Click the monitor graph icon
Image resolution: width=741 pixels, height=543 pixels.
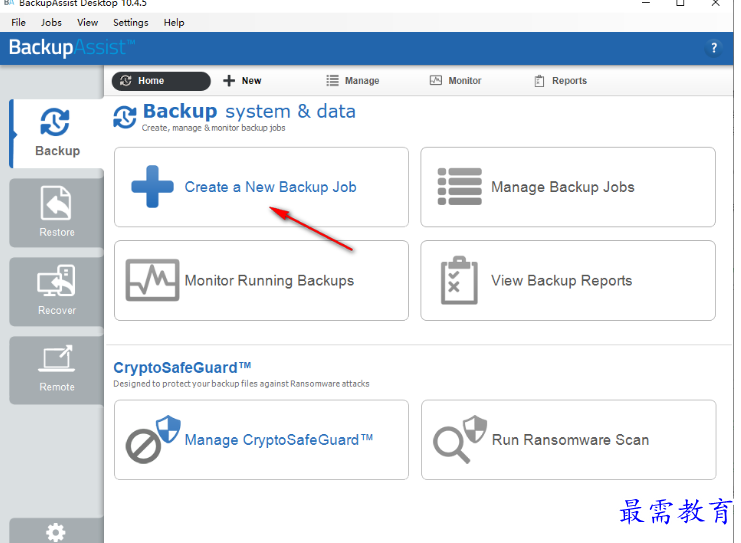point(152,280)
